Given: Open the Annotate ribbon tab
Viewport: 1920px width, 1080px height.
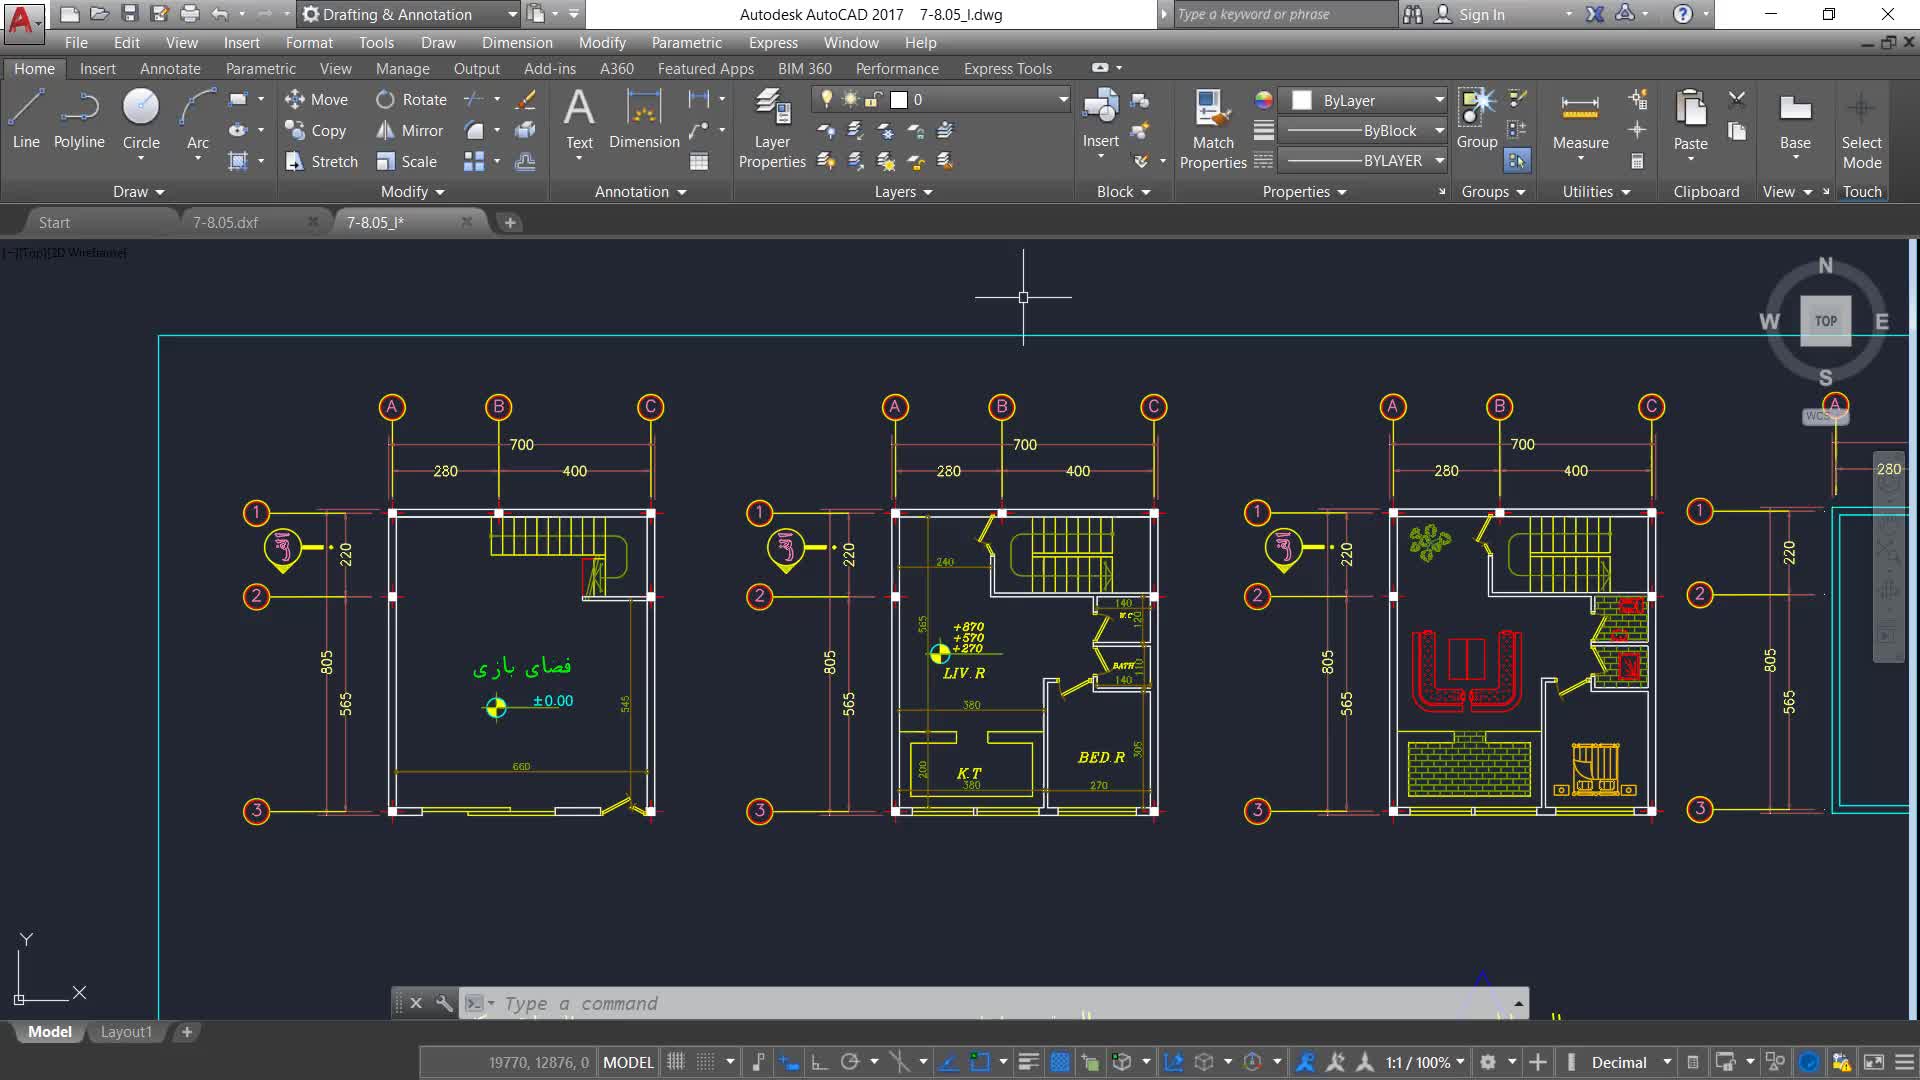Looking at the screenshot, I should click(170, 69).
